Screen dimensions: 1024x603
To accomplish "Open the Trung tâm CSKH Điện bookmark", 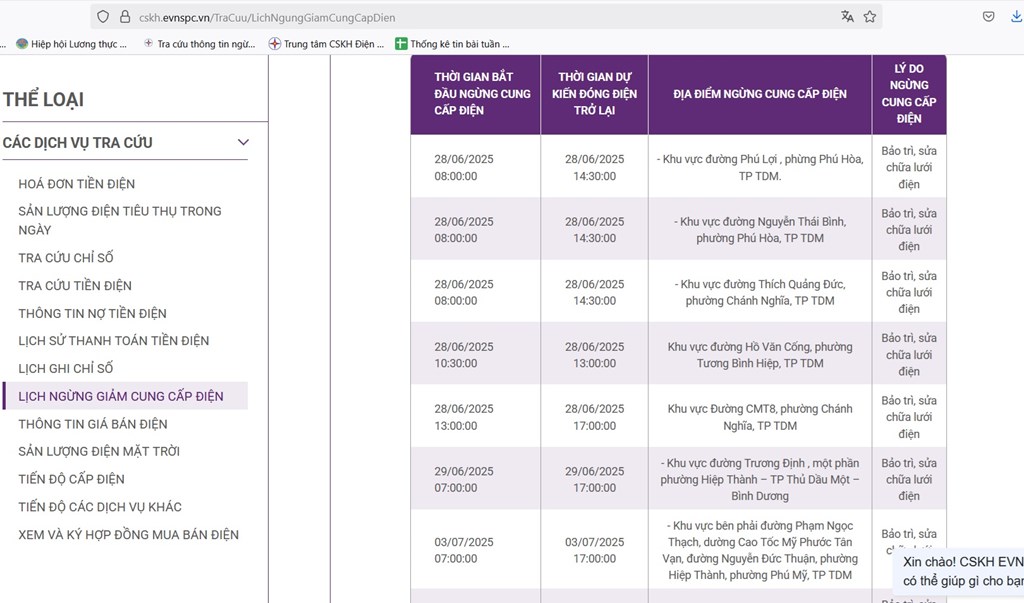I will 326,44.
